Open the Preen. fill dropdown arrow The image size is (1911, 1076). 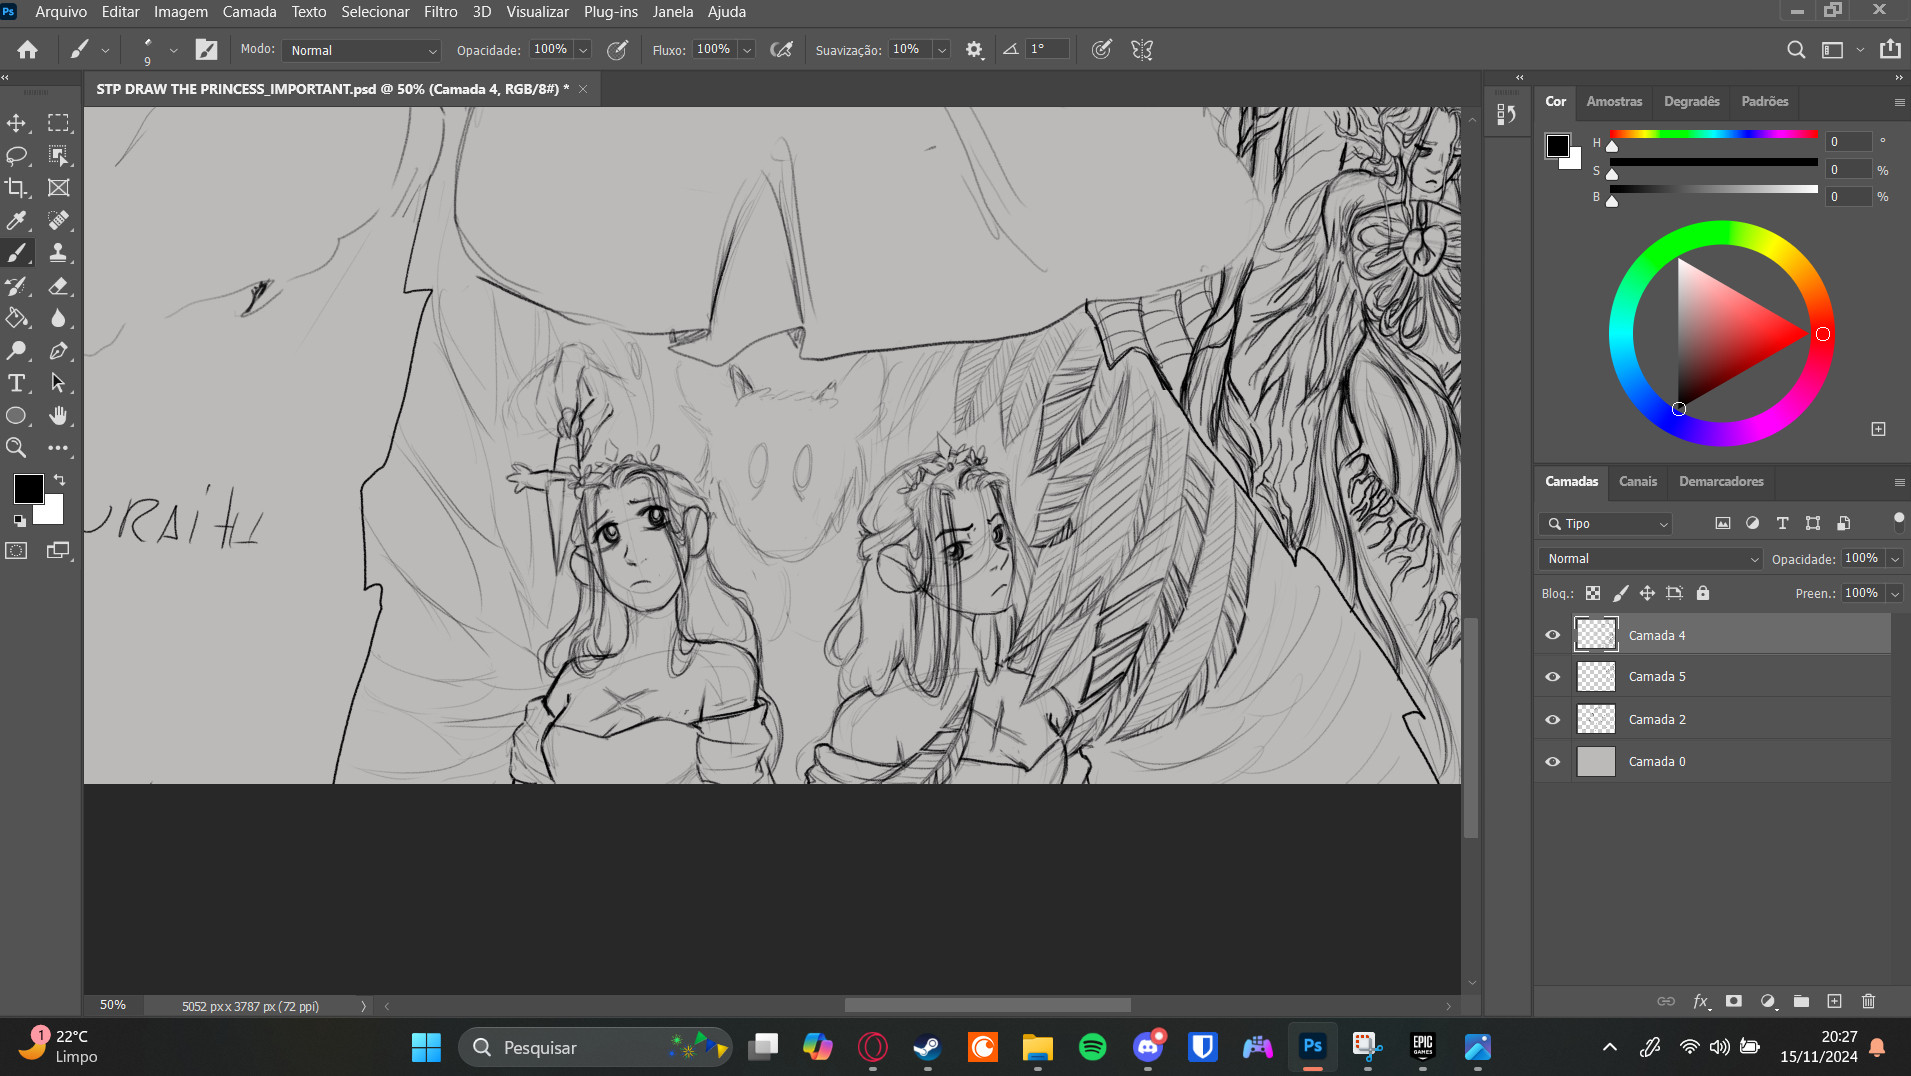tap(1894, 593)
